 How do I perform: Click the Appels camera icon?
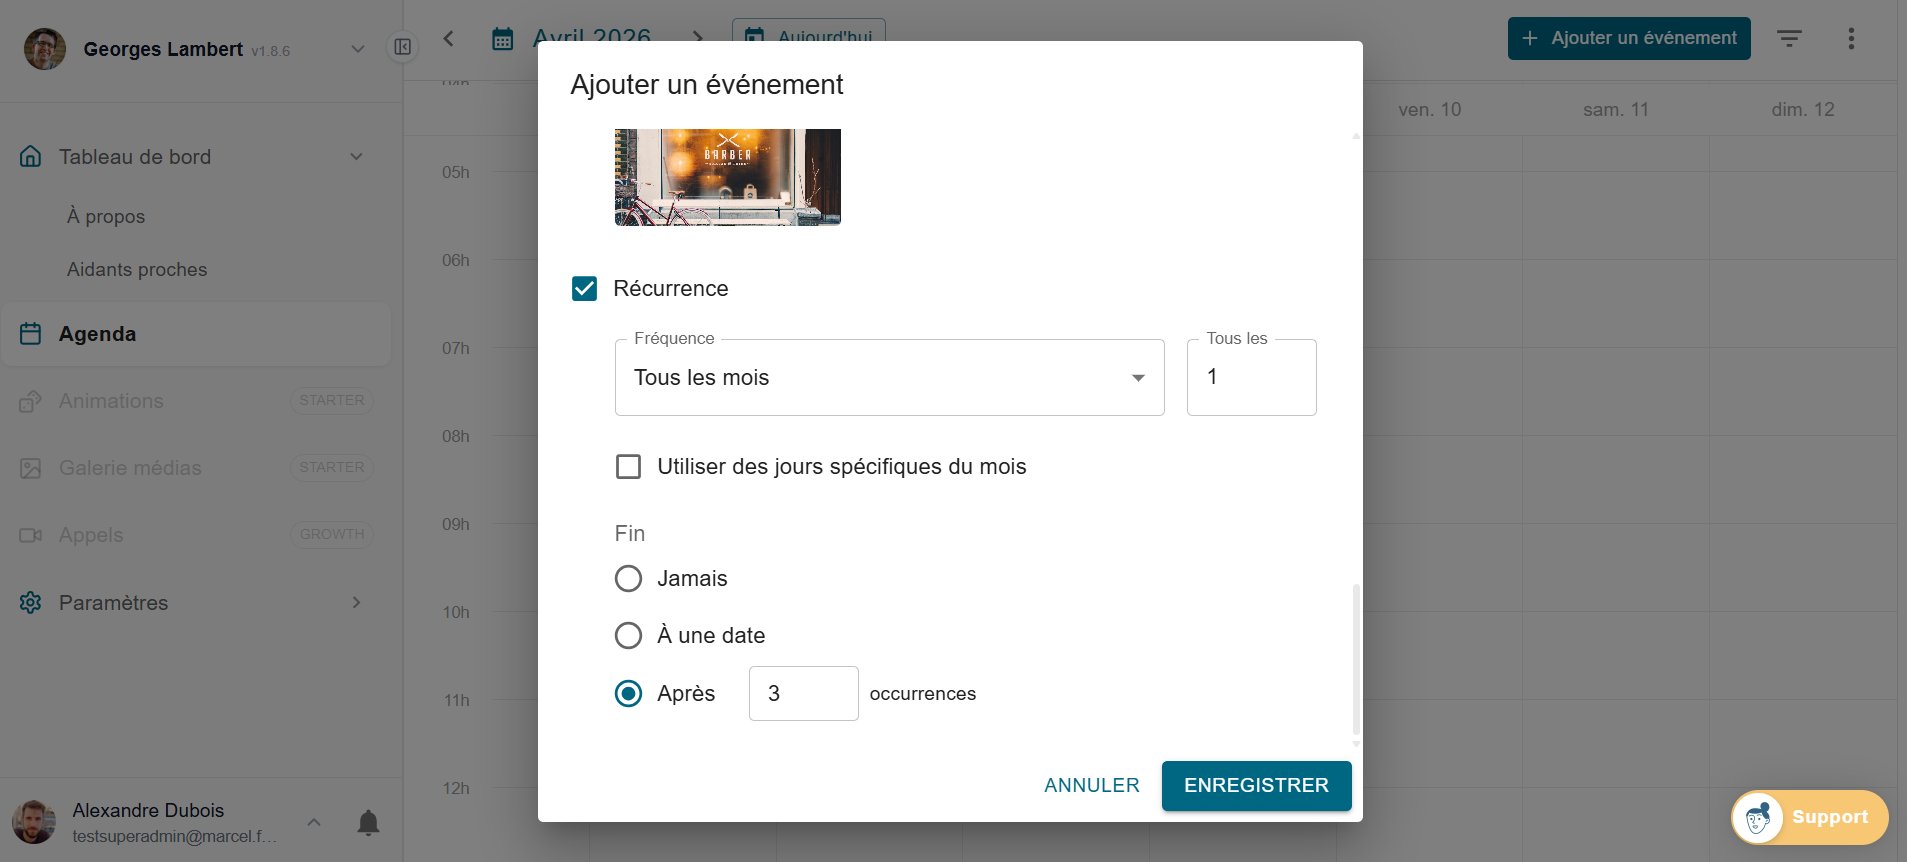point(31,534)
